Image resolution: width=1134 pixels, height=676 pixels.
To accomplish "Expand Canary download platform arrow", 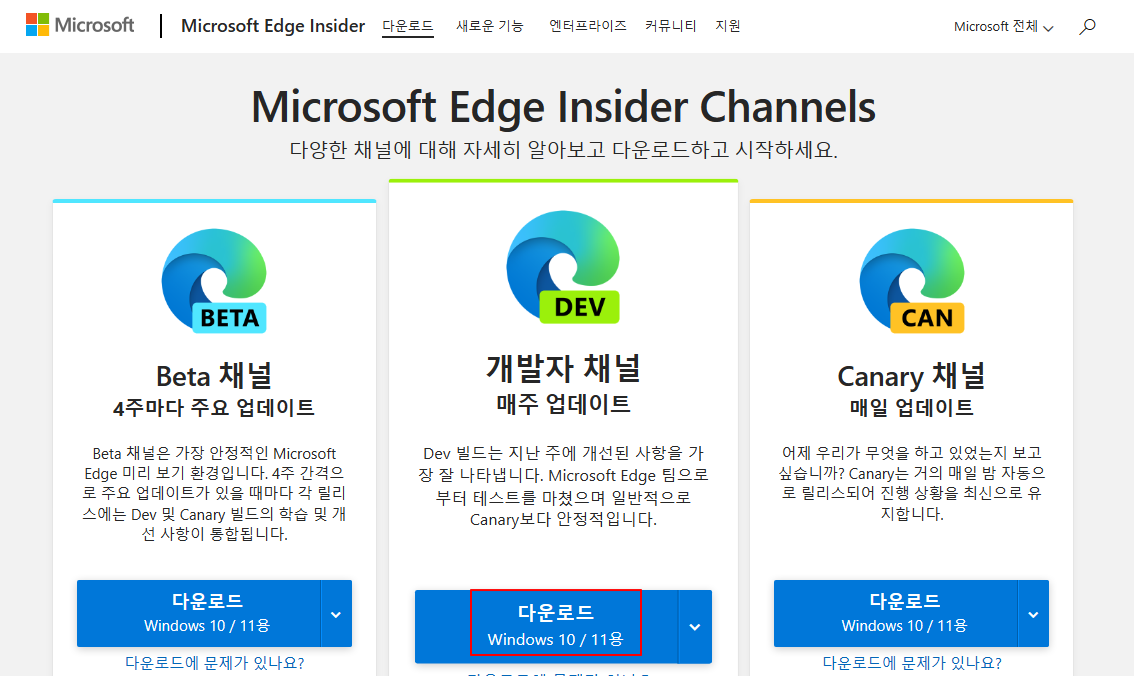I will (x=1033, y=614).
